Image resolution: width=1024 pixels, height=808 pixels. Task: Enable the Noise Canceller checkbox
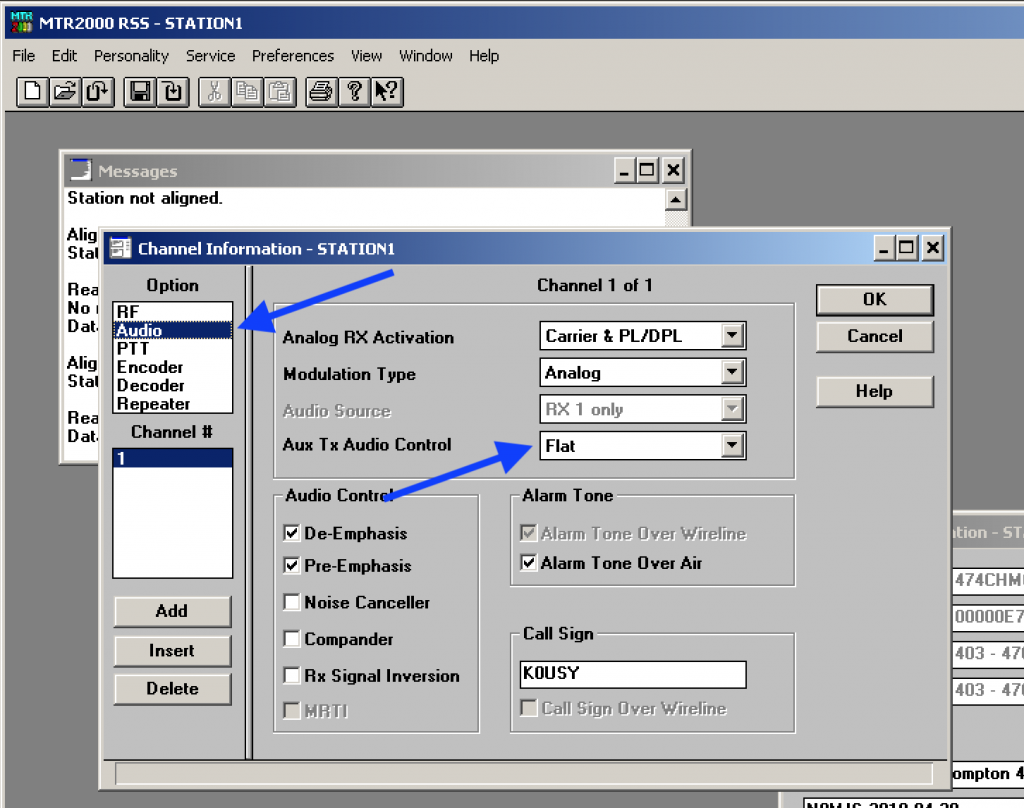[291, 602]
